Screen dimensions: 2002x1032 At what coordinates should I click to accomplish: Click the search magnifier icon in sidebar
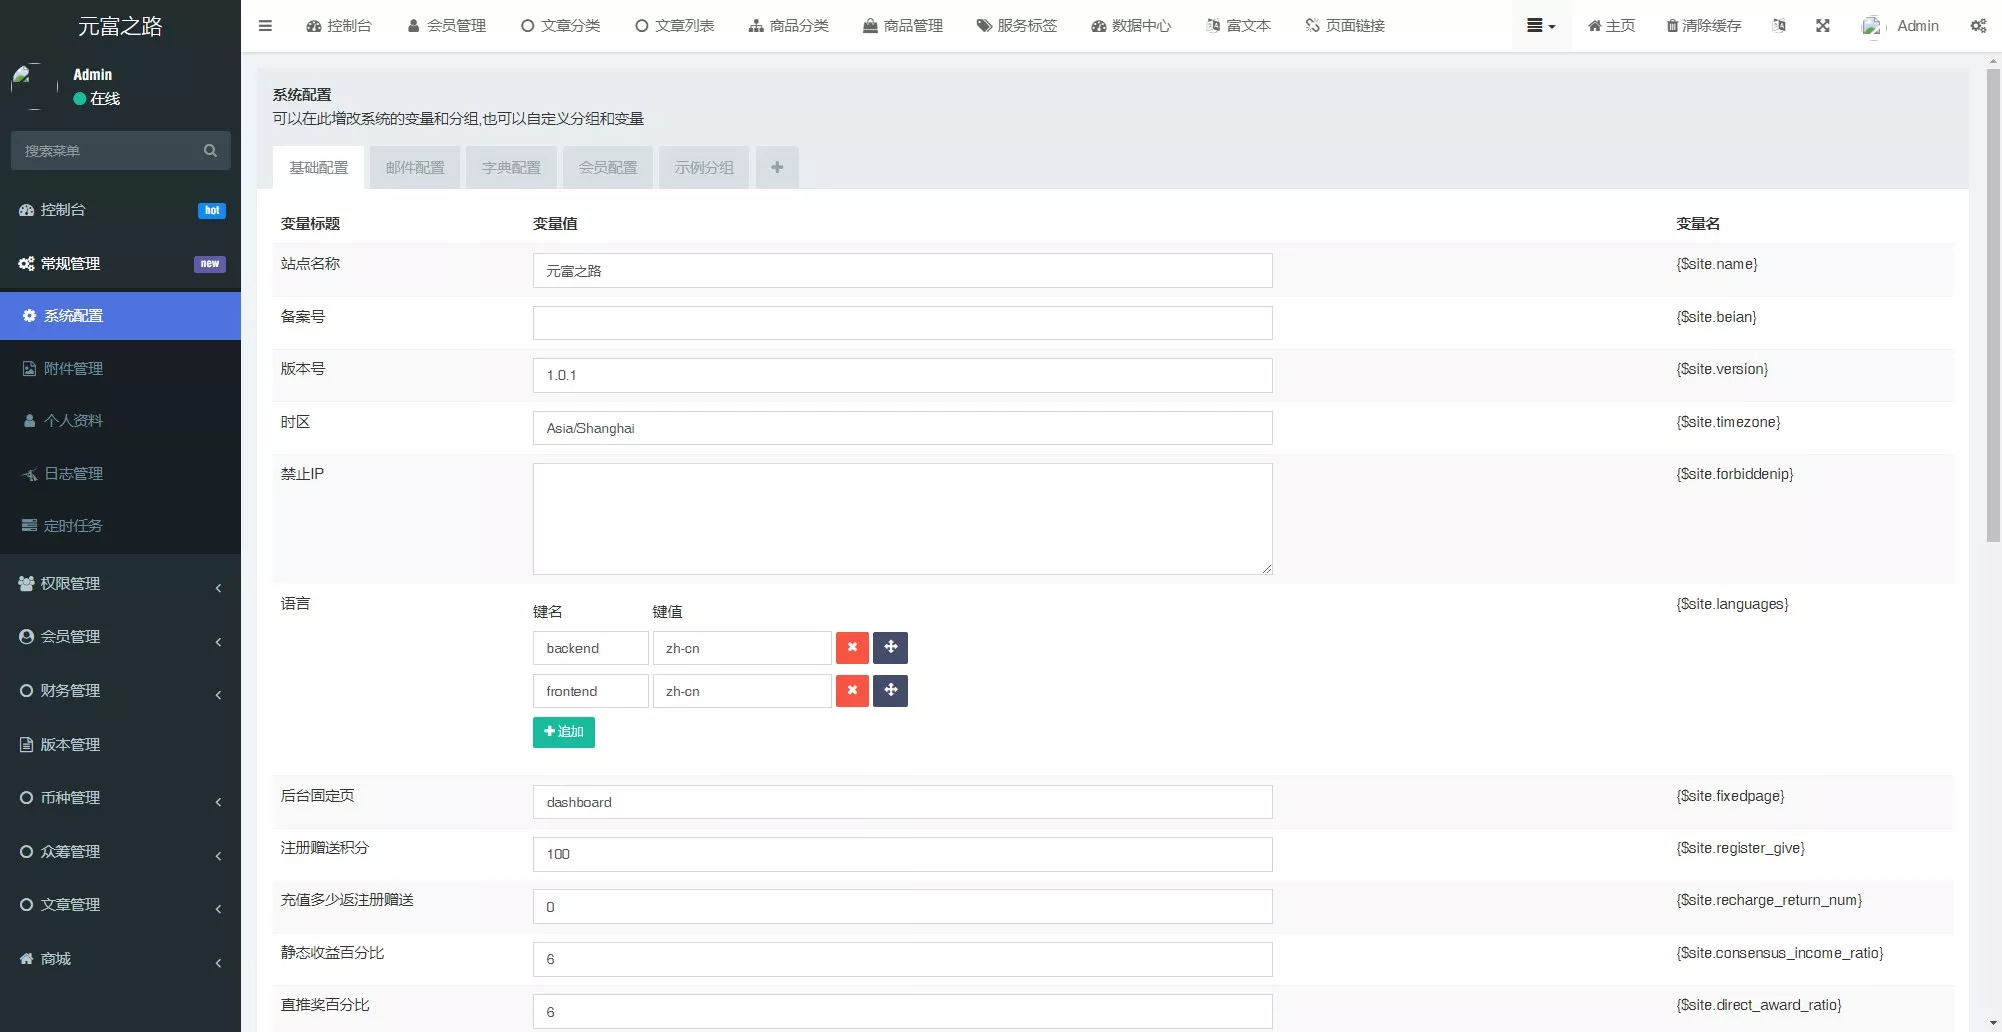[210, 151]
